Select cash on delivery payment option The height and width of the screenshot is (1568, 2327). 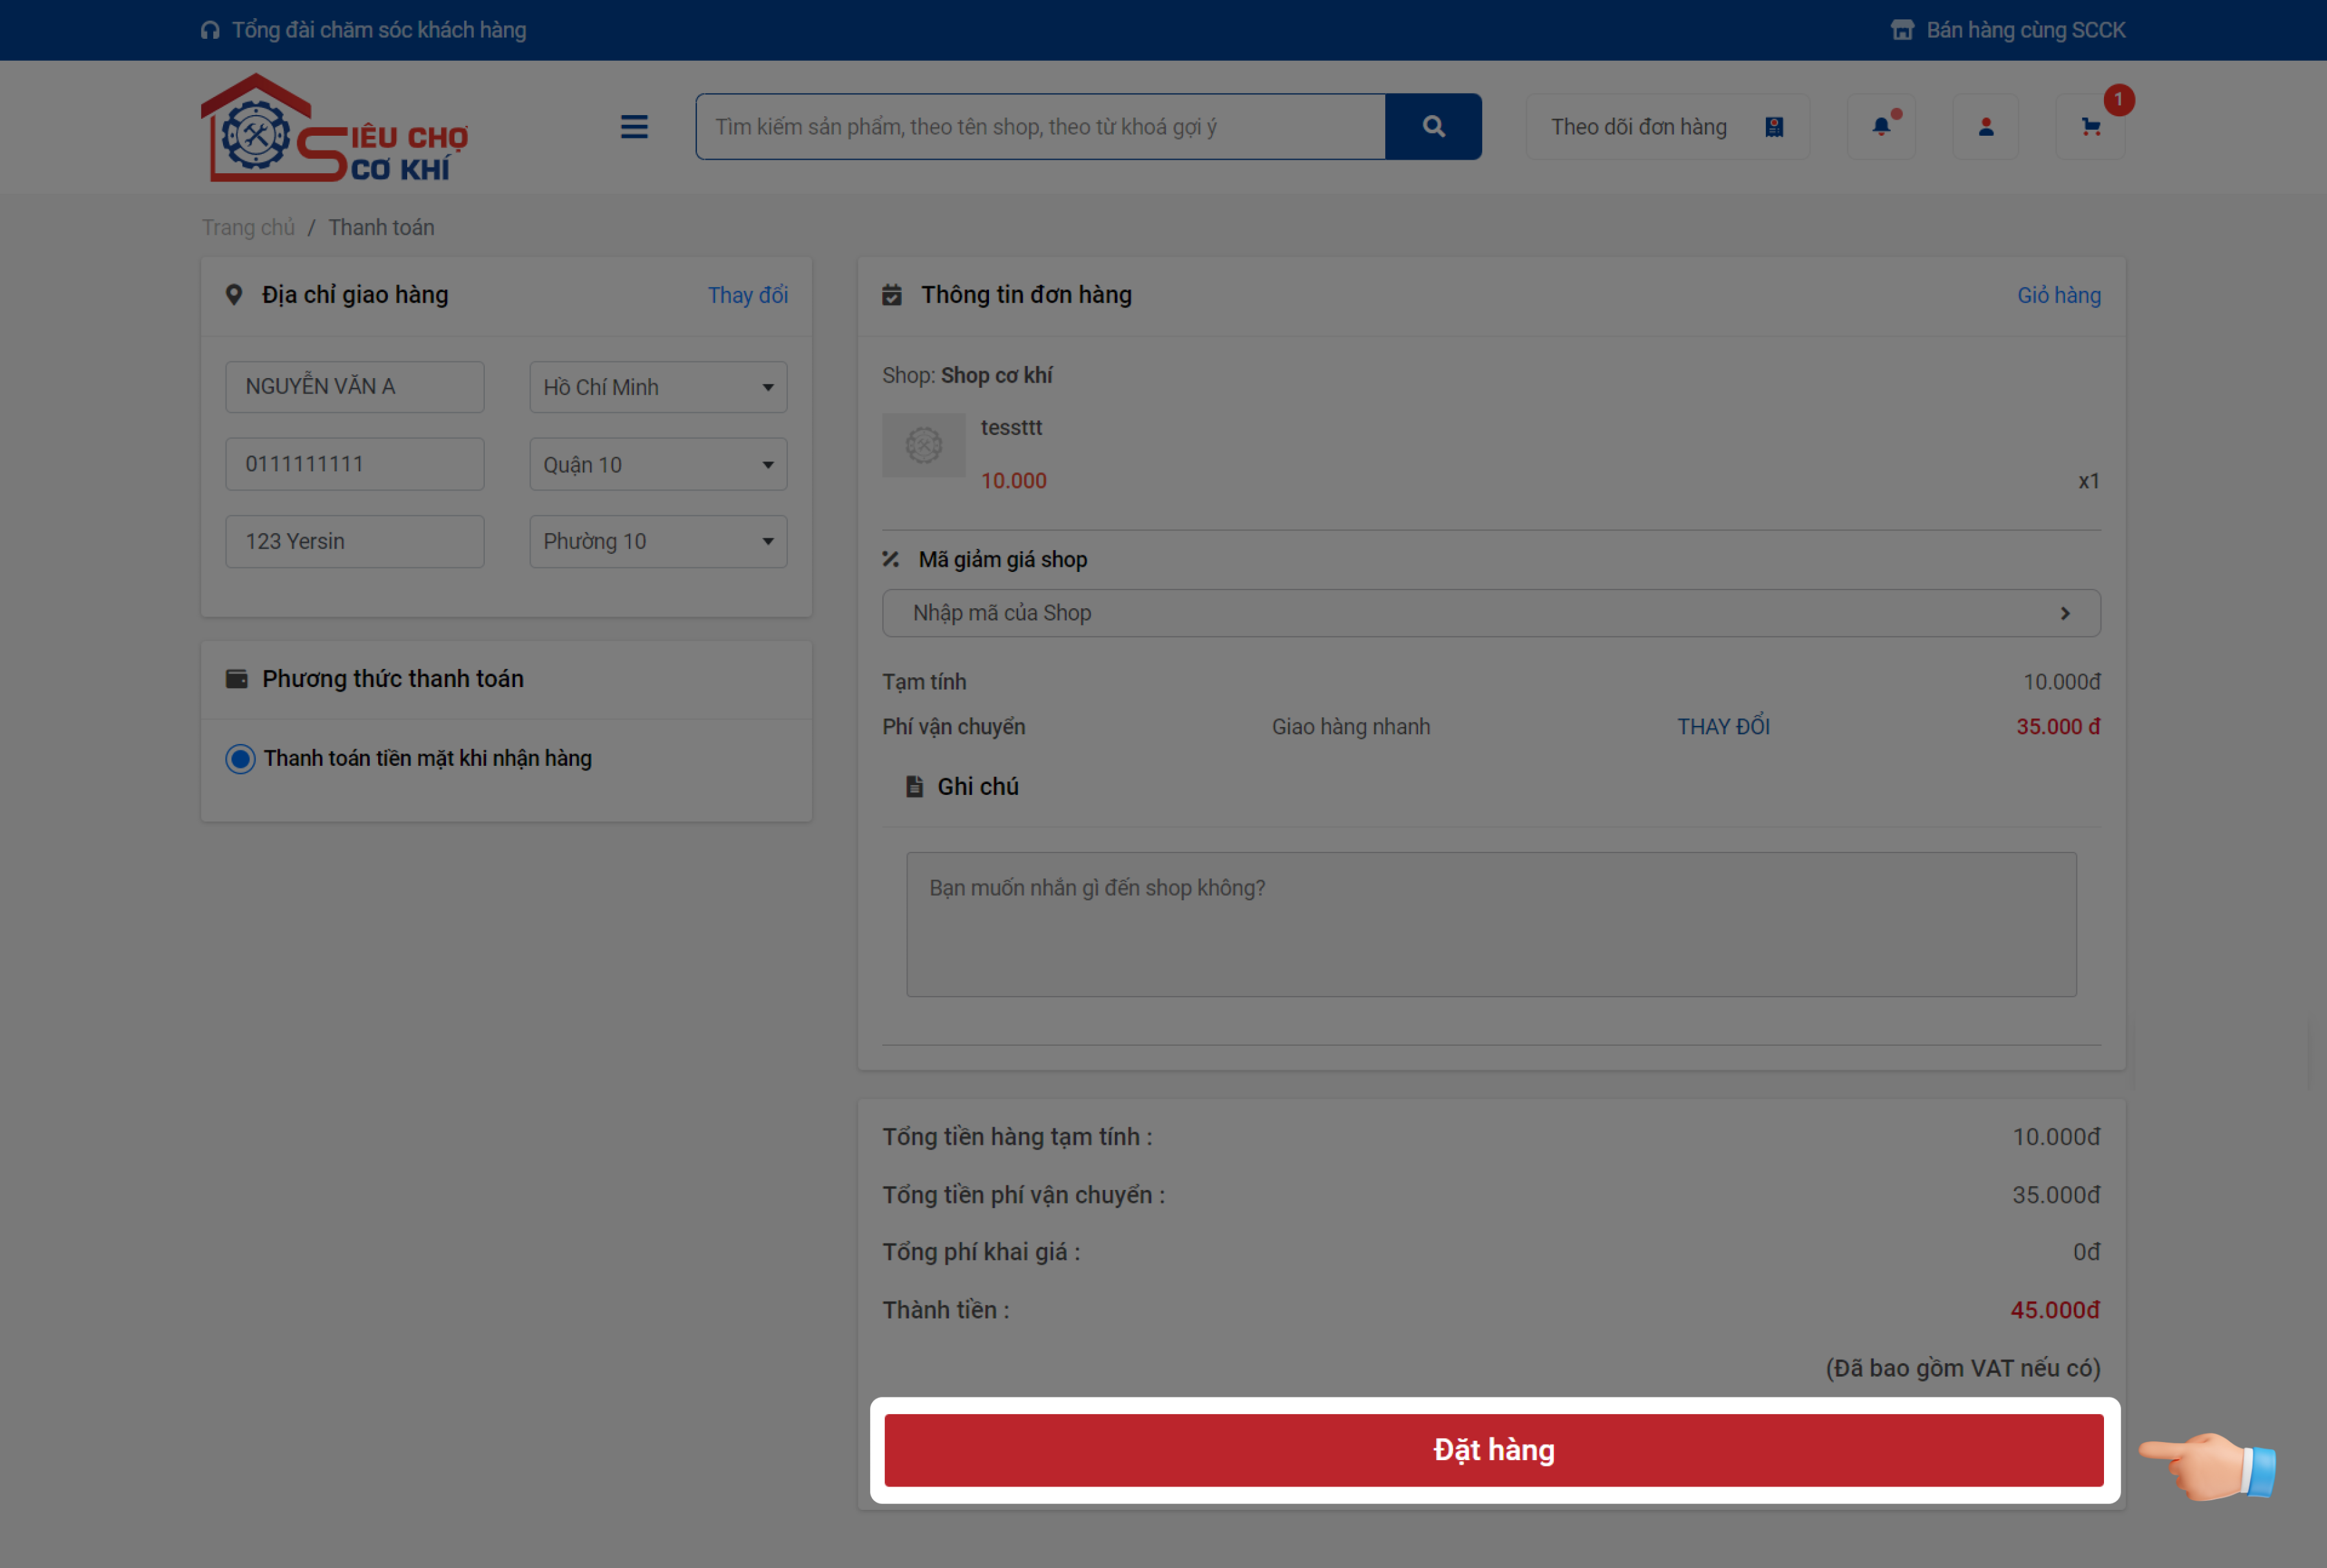coord(240,759)
